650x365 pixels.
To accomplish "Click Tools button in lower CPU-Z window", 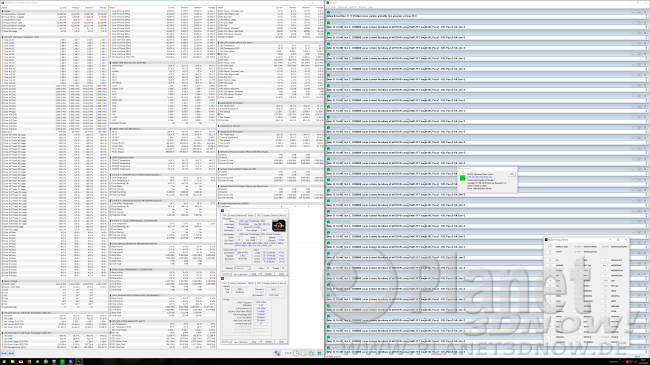I will click(253, 342).
